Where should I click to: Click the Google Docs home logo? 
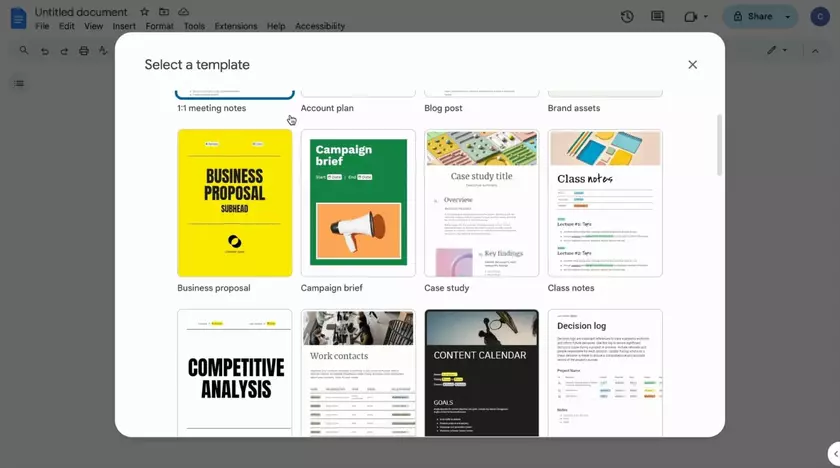pos(17,17)
